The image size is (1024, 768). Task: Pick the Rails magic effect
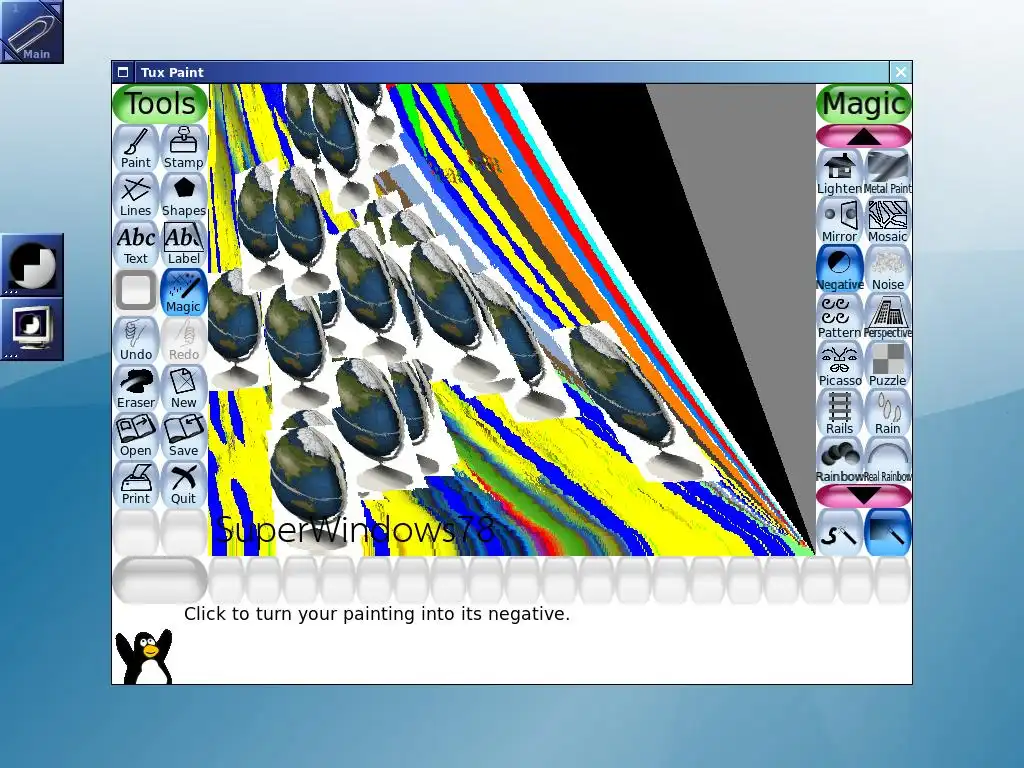tap(840, 413)
